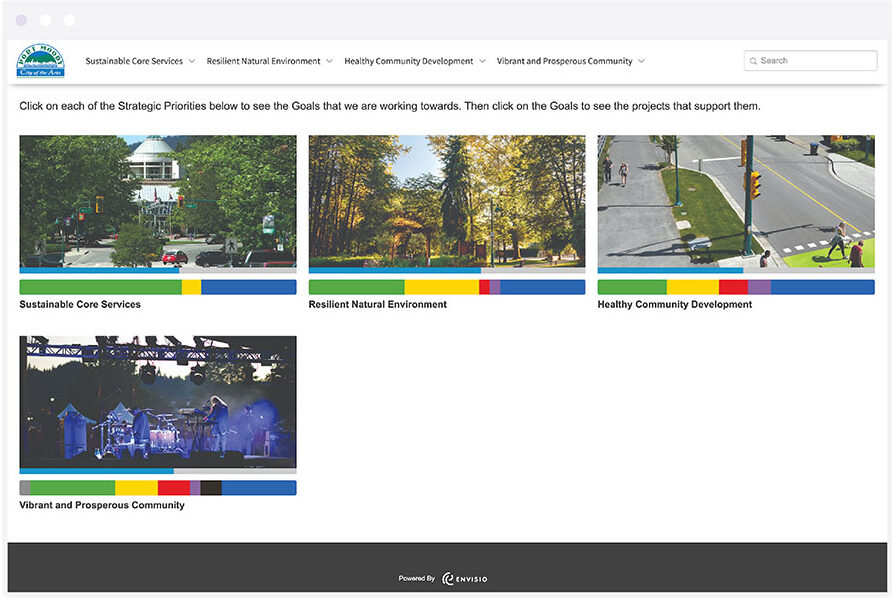Screen dimensions: 894x601
Task: Click the purple segment of Healthy Community Development status bar
Action: tap(759, 287)
